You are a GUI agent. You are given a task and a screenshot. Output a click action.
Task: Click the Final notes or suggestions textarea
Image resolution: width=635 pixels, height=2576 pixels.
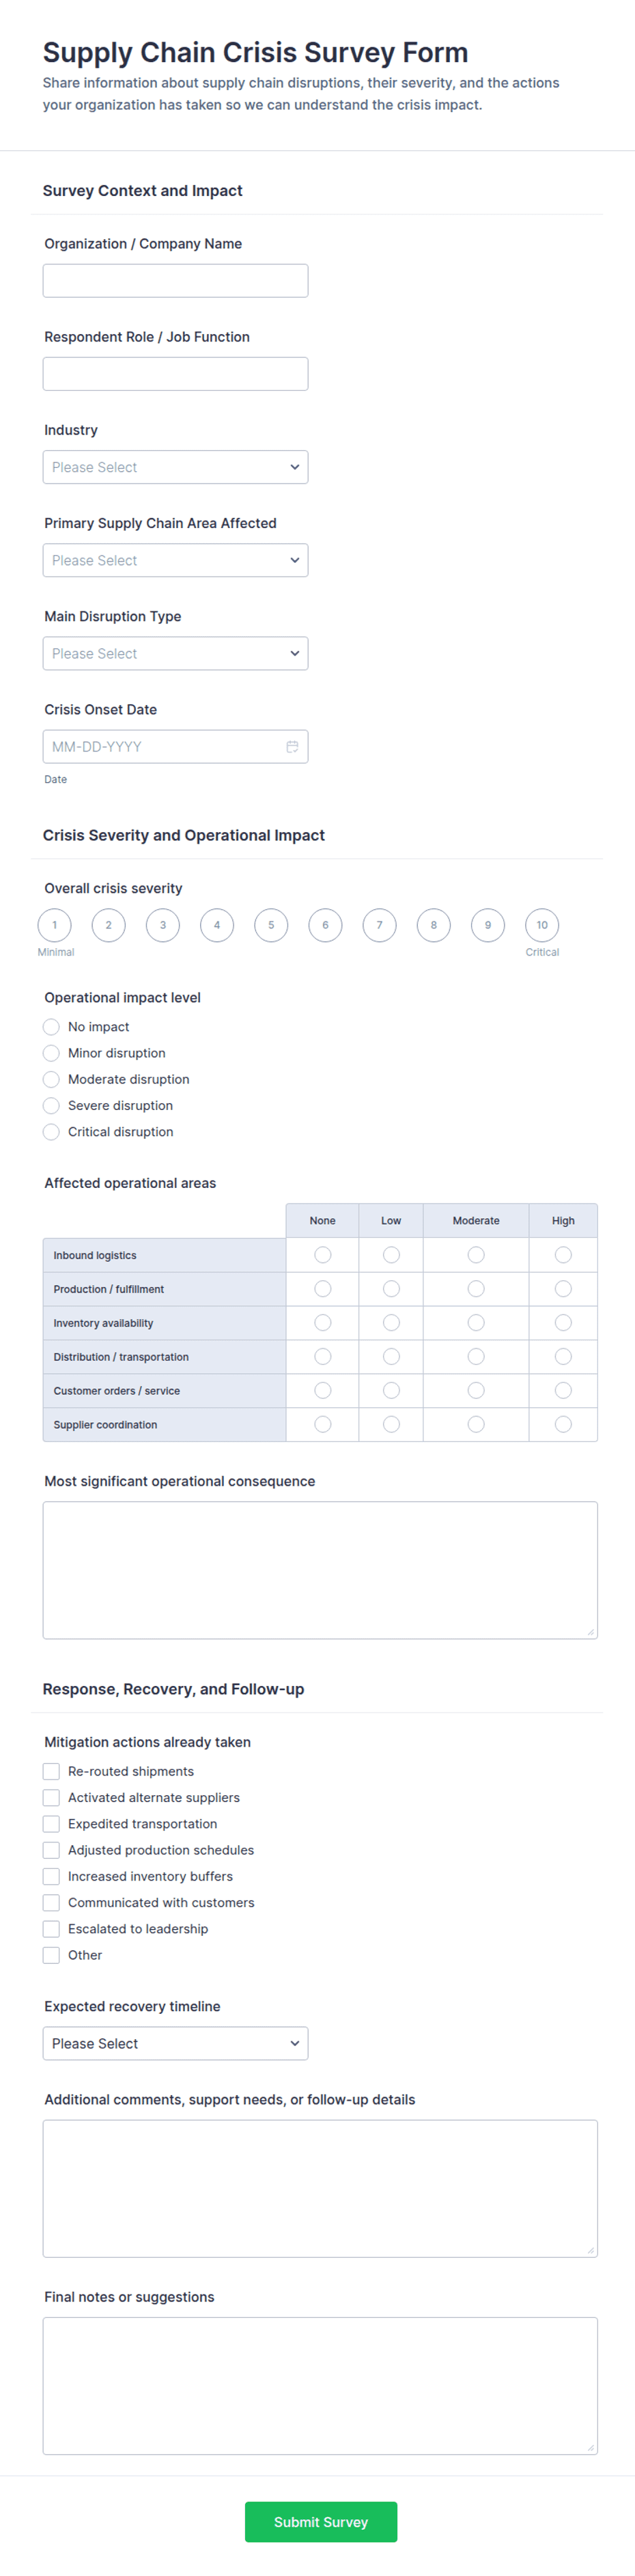click(x=320, y=2385)
